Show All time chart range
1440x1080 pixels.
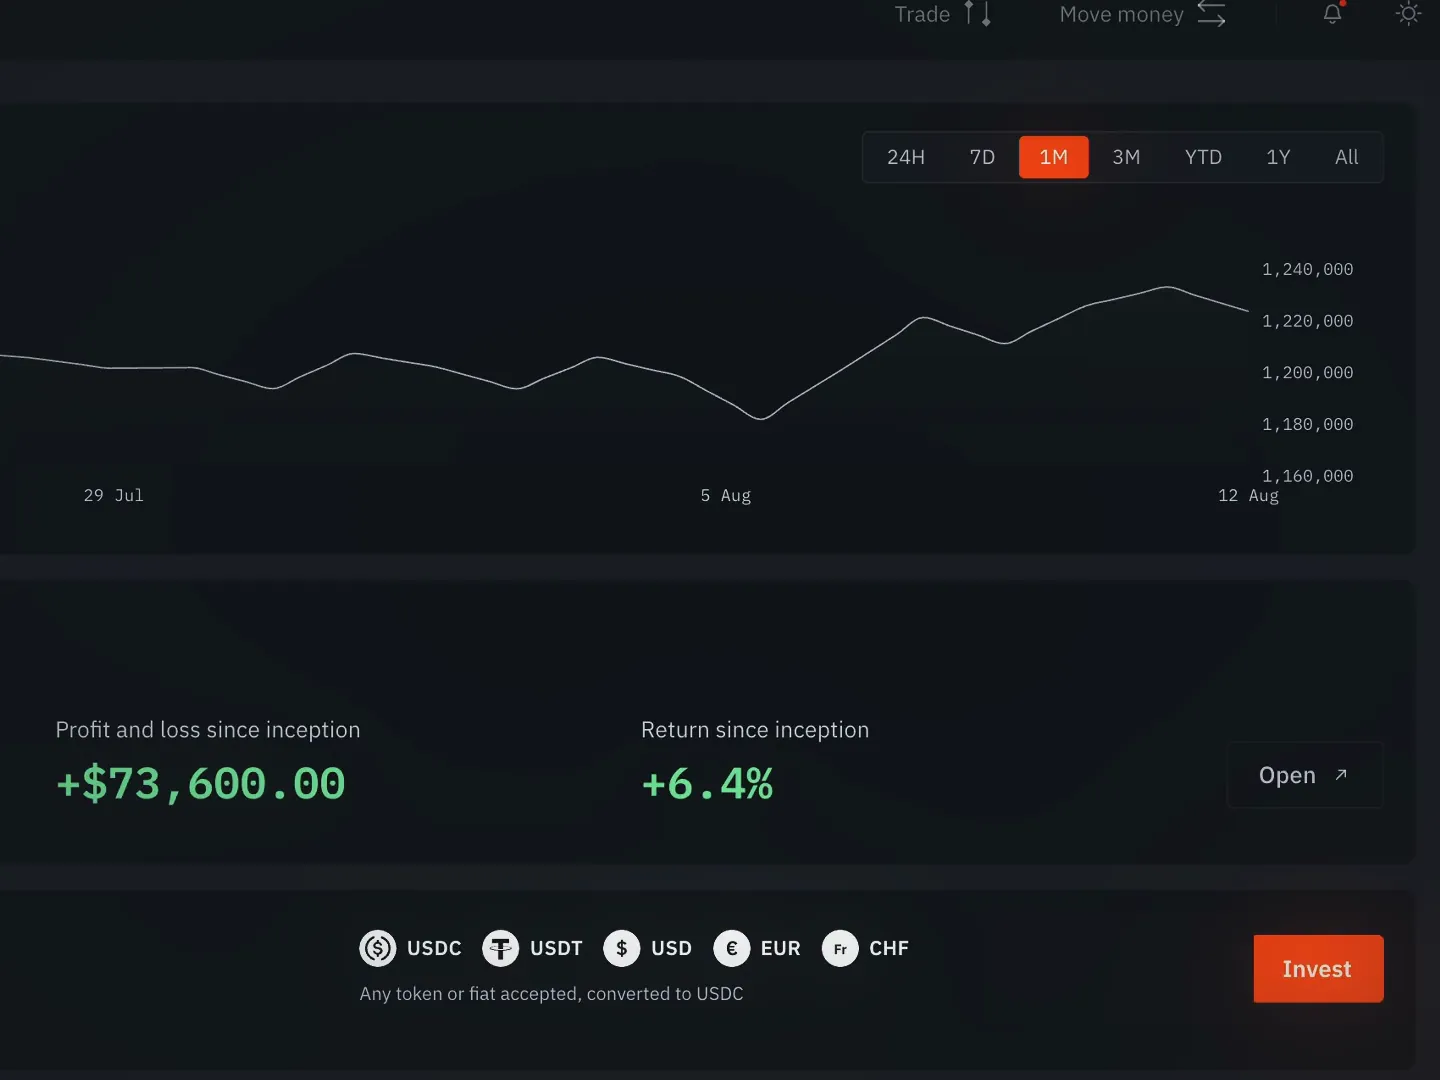(x=1347, y=157)
